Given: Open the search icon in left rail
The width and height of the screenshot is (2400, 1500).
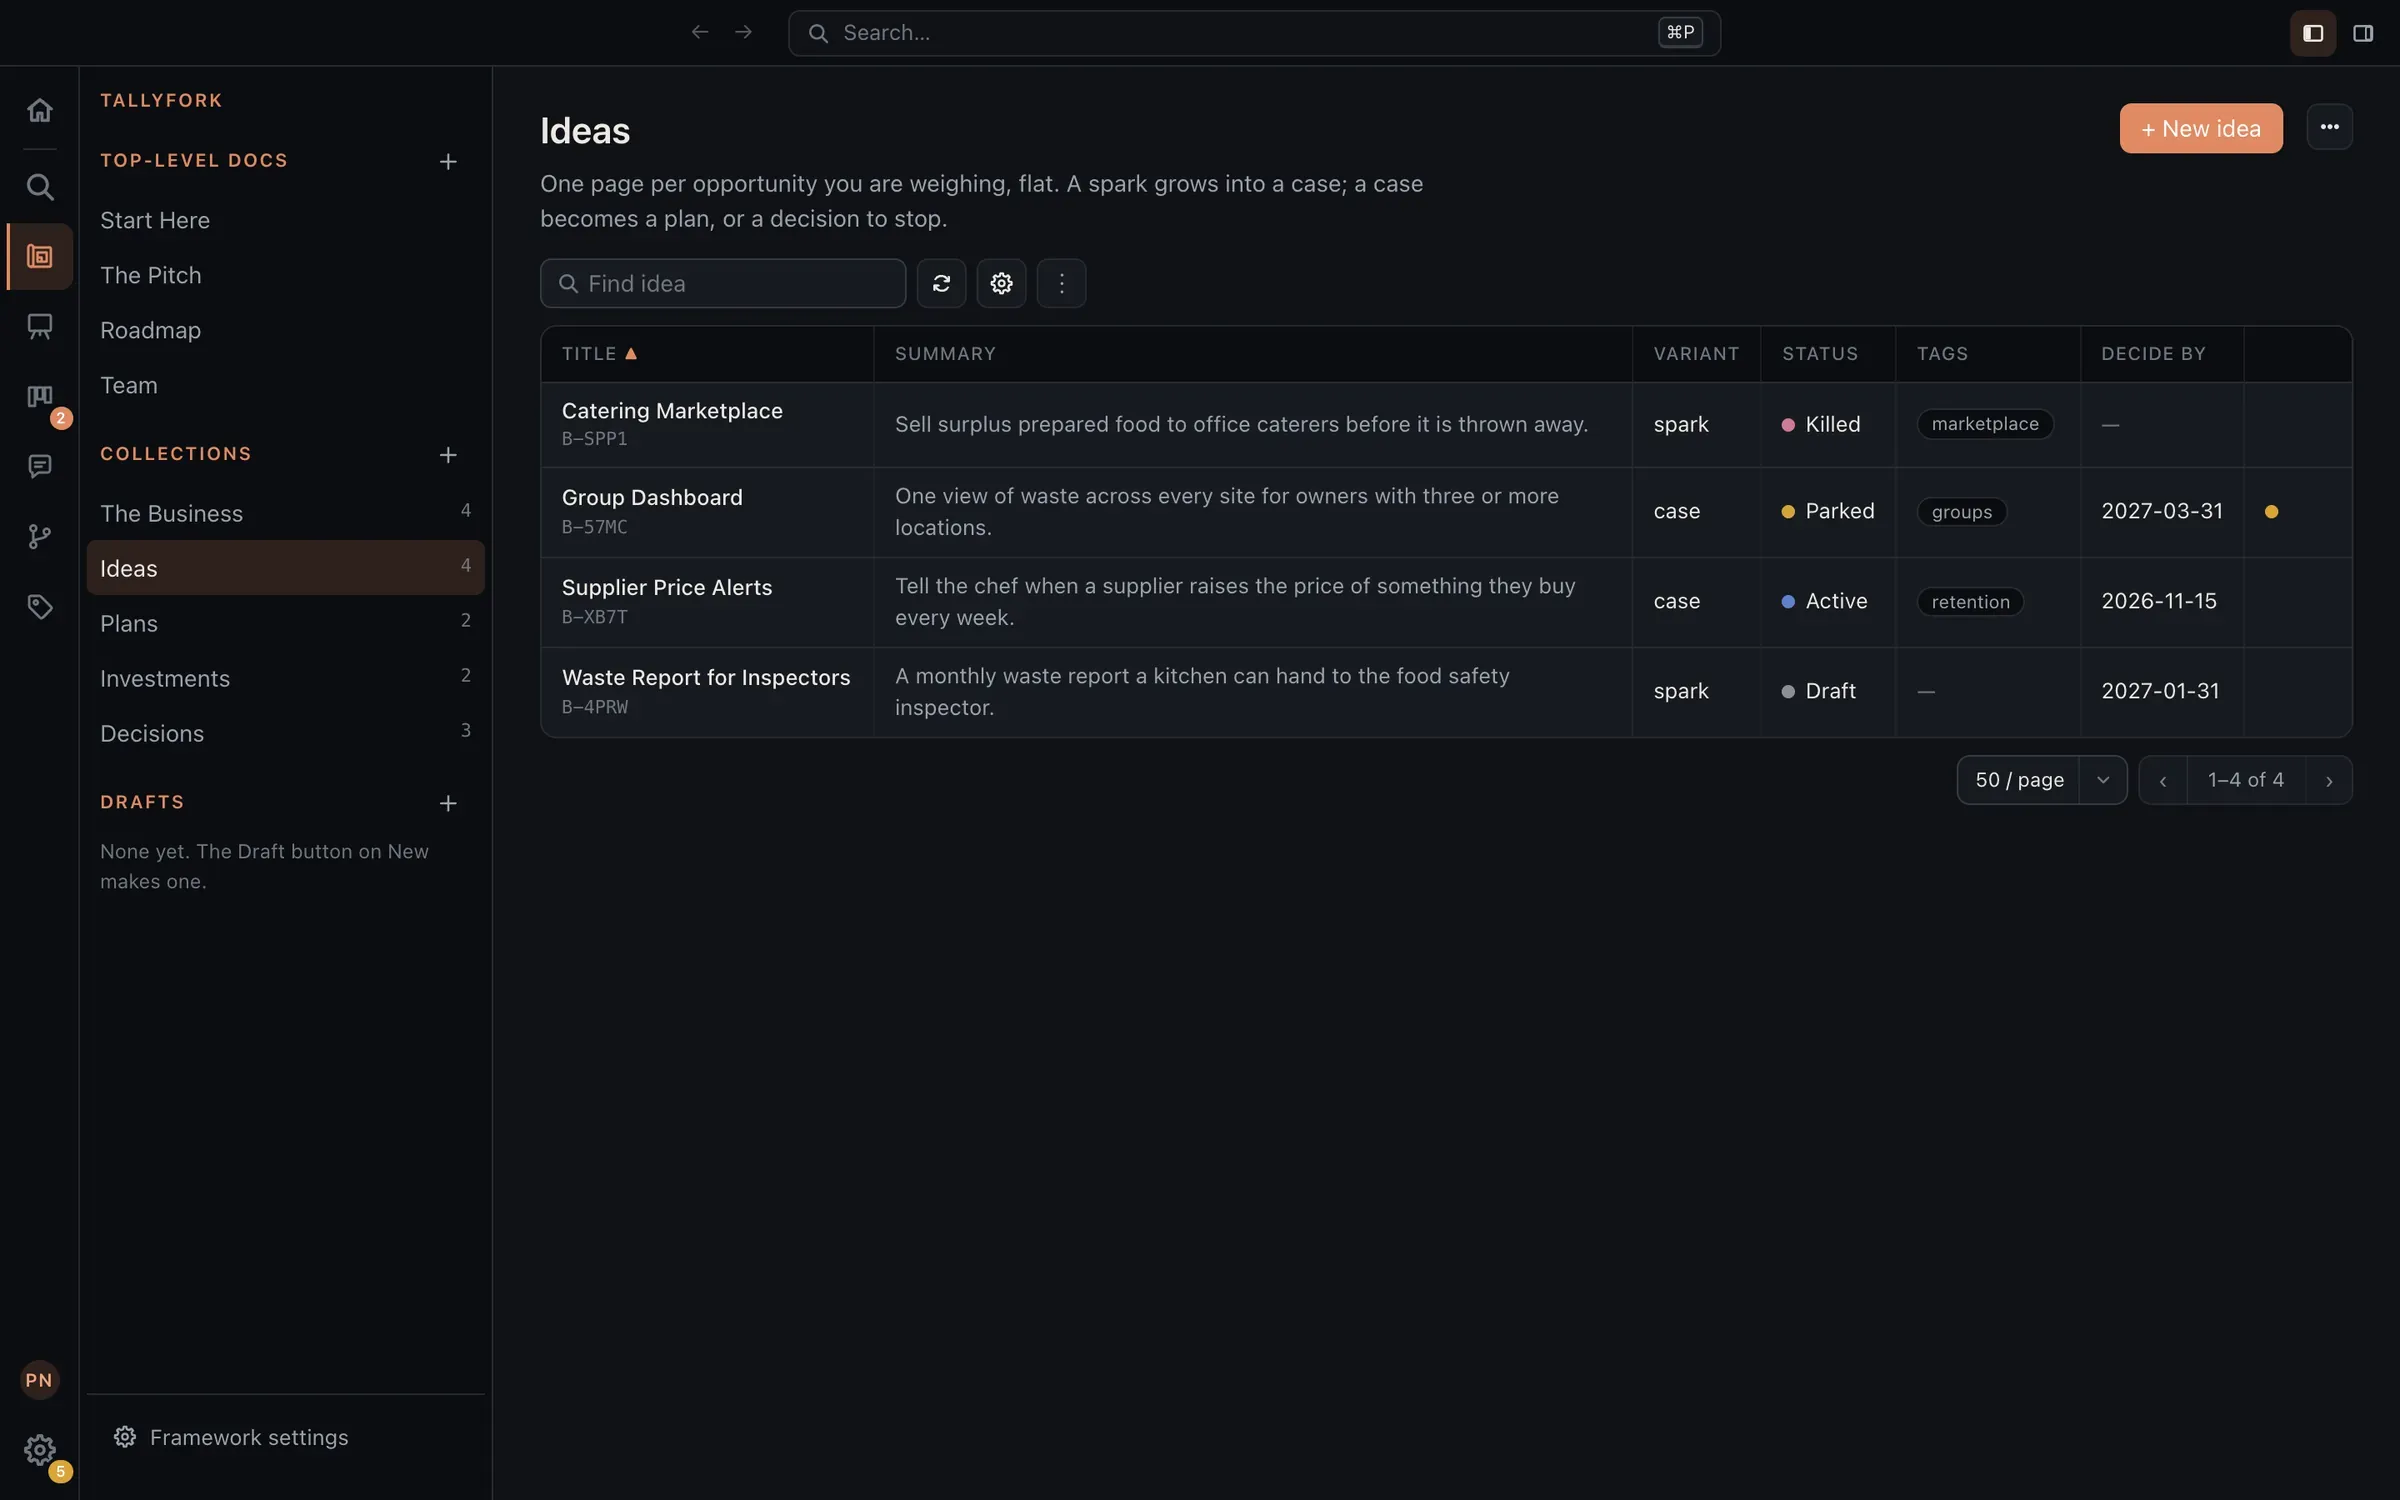Looking at the screenshot, I should 39,187.
